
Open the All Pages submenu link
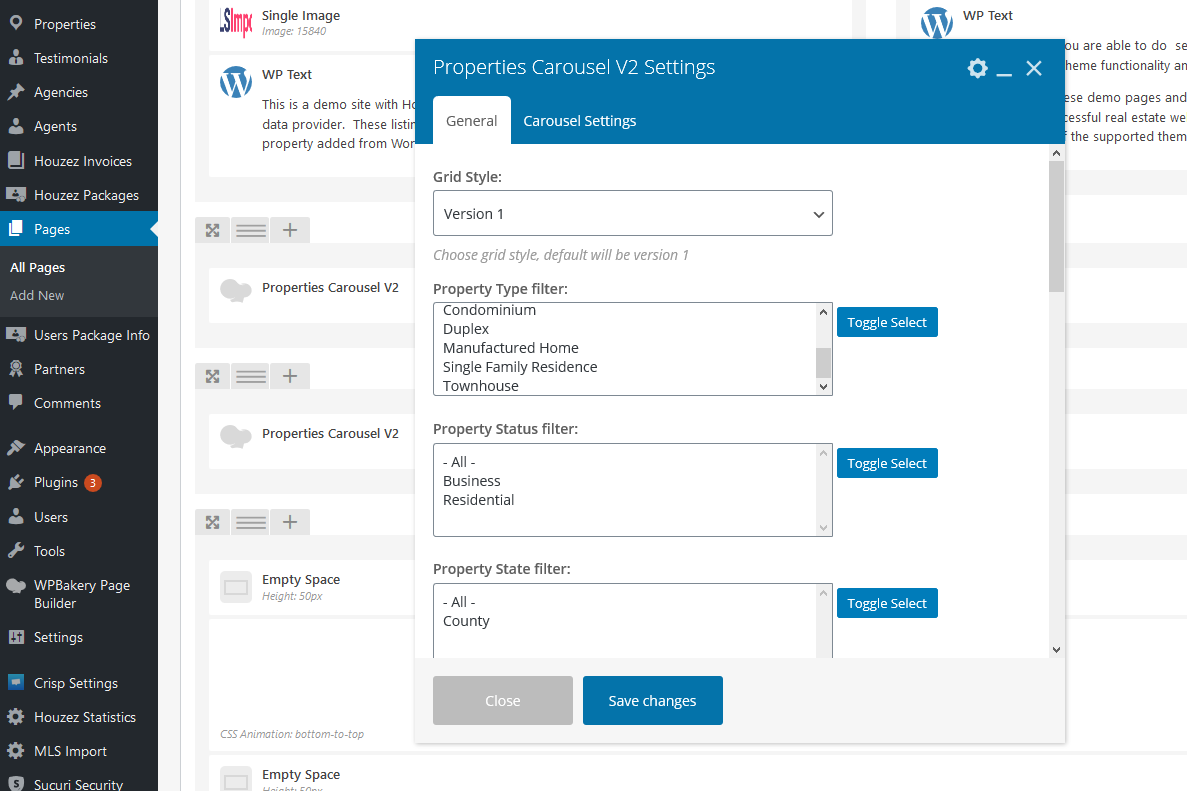[x=37, y=267]
